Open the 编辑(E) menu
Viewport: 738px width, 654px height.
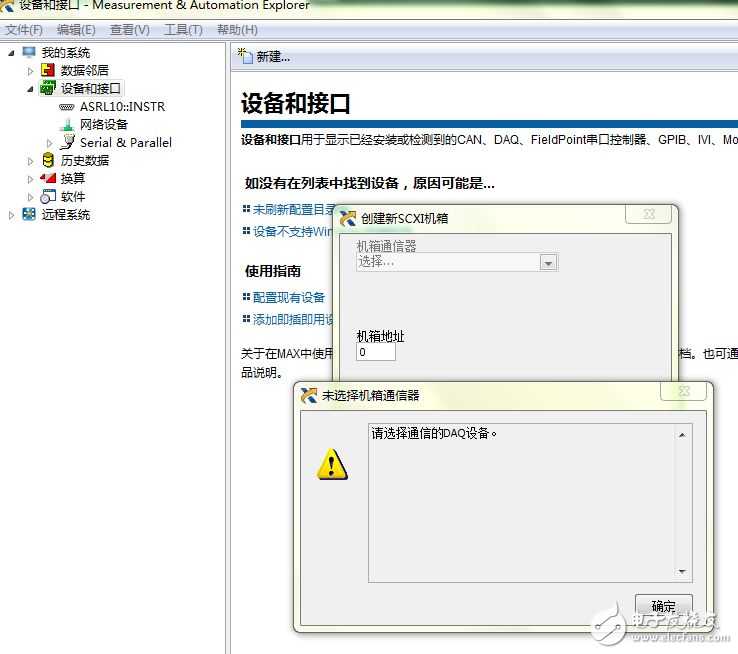[76, 30]
